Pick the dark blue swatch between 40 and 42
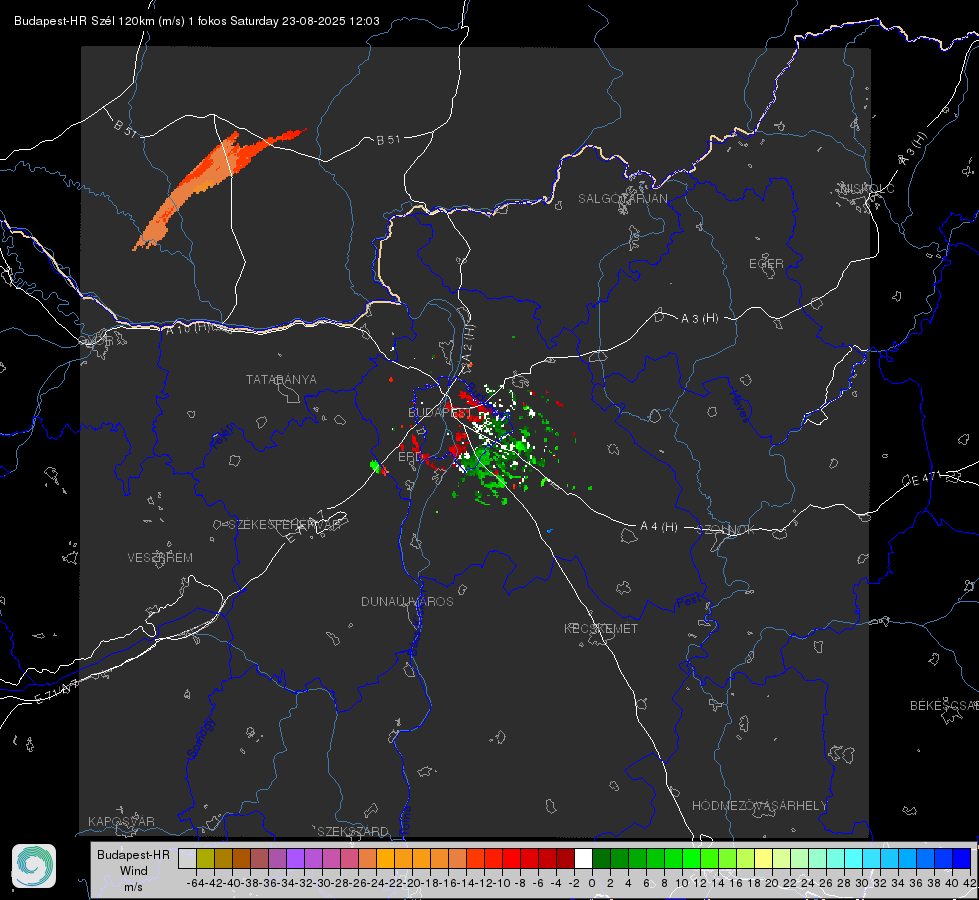Screen dimensions: 979x900 pyautogui.click(x=962, y=859)
